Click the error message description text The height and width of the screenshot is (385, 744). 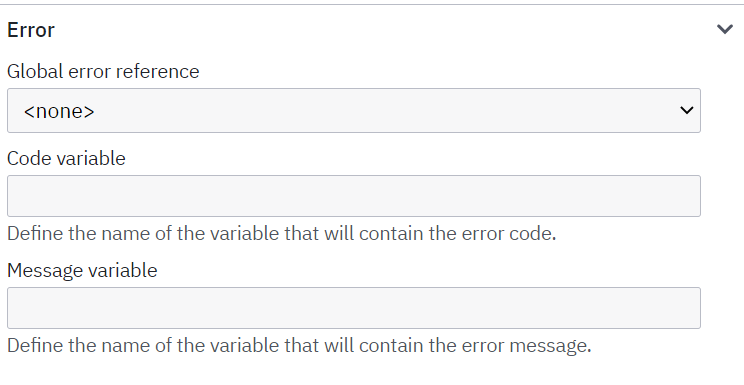tap(299, 345)
